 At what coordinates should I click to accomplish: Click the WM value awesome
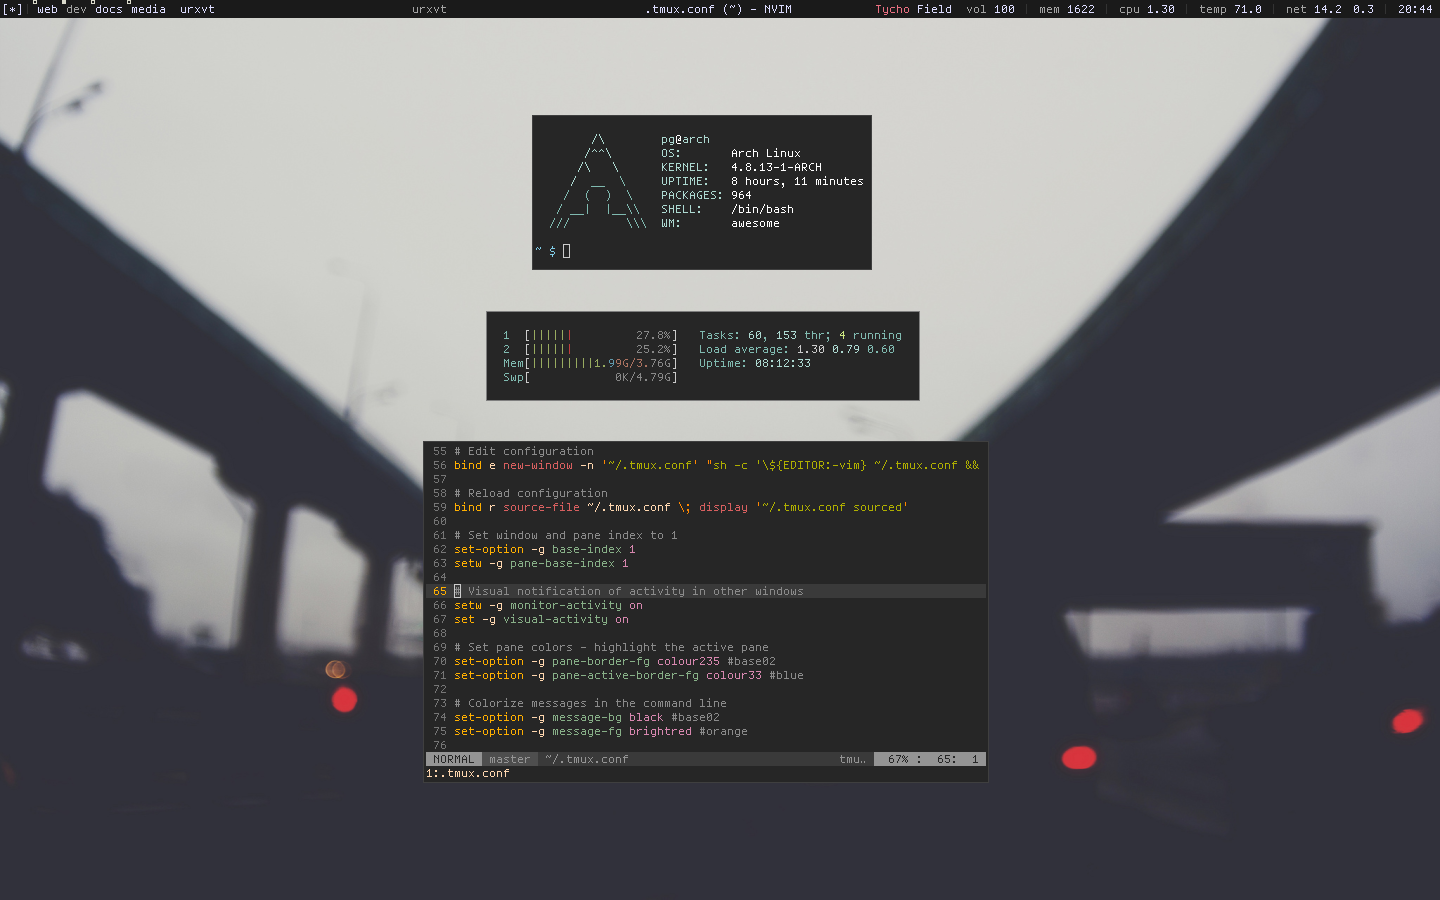[755, 223]
